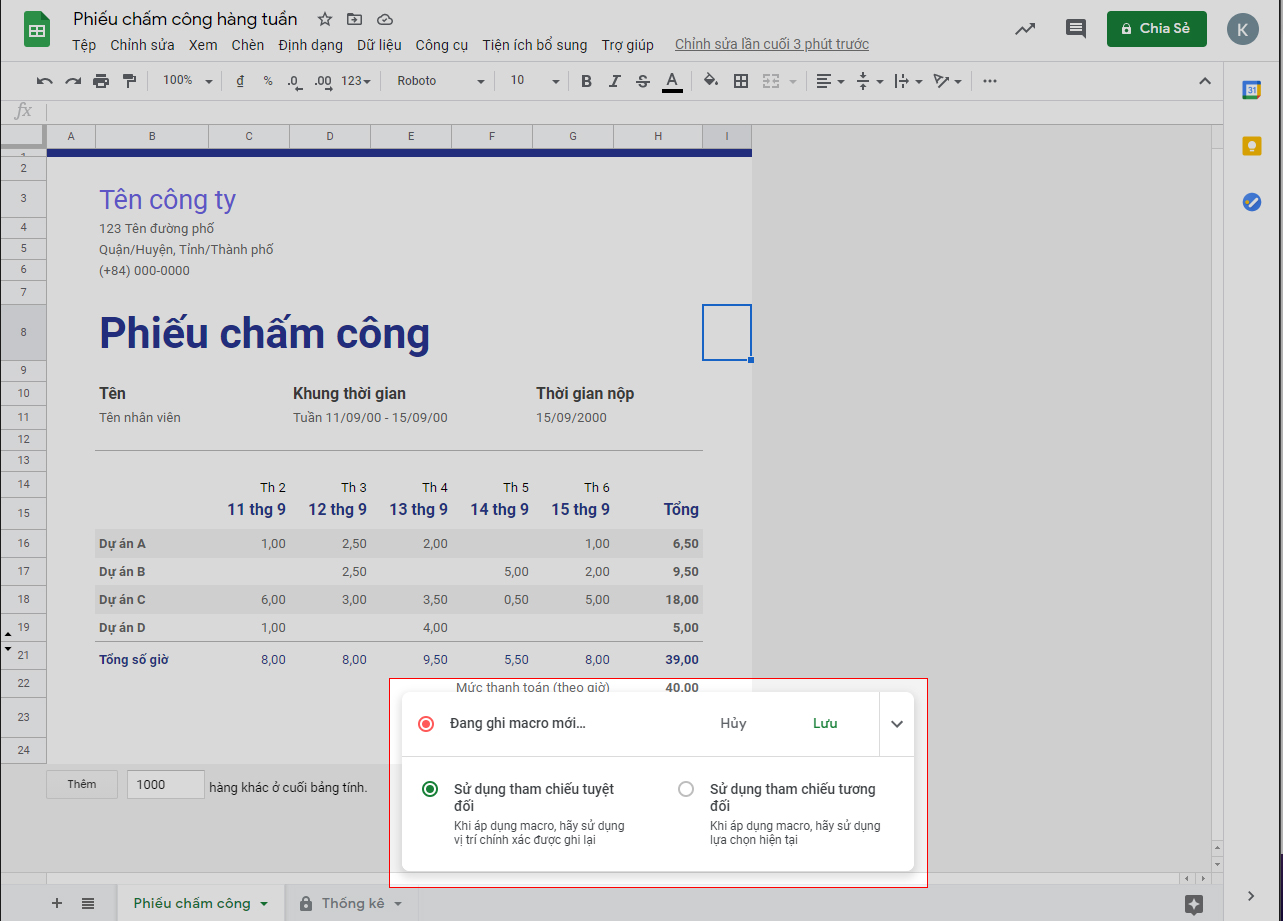The height and width of the screenshot is (921, 1283).
Task: Select relative references for the macro
Action: 686,789
